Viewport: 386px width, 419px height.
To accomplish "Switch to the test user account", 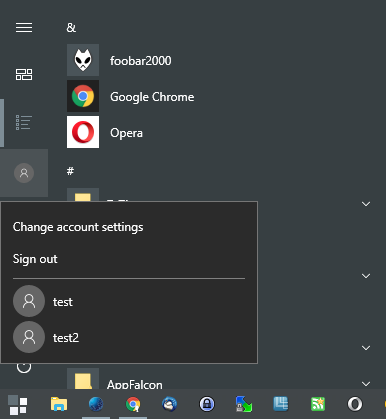I will 129,301.
